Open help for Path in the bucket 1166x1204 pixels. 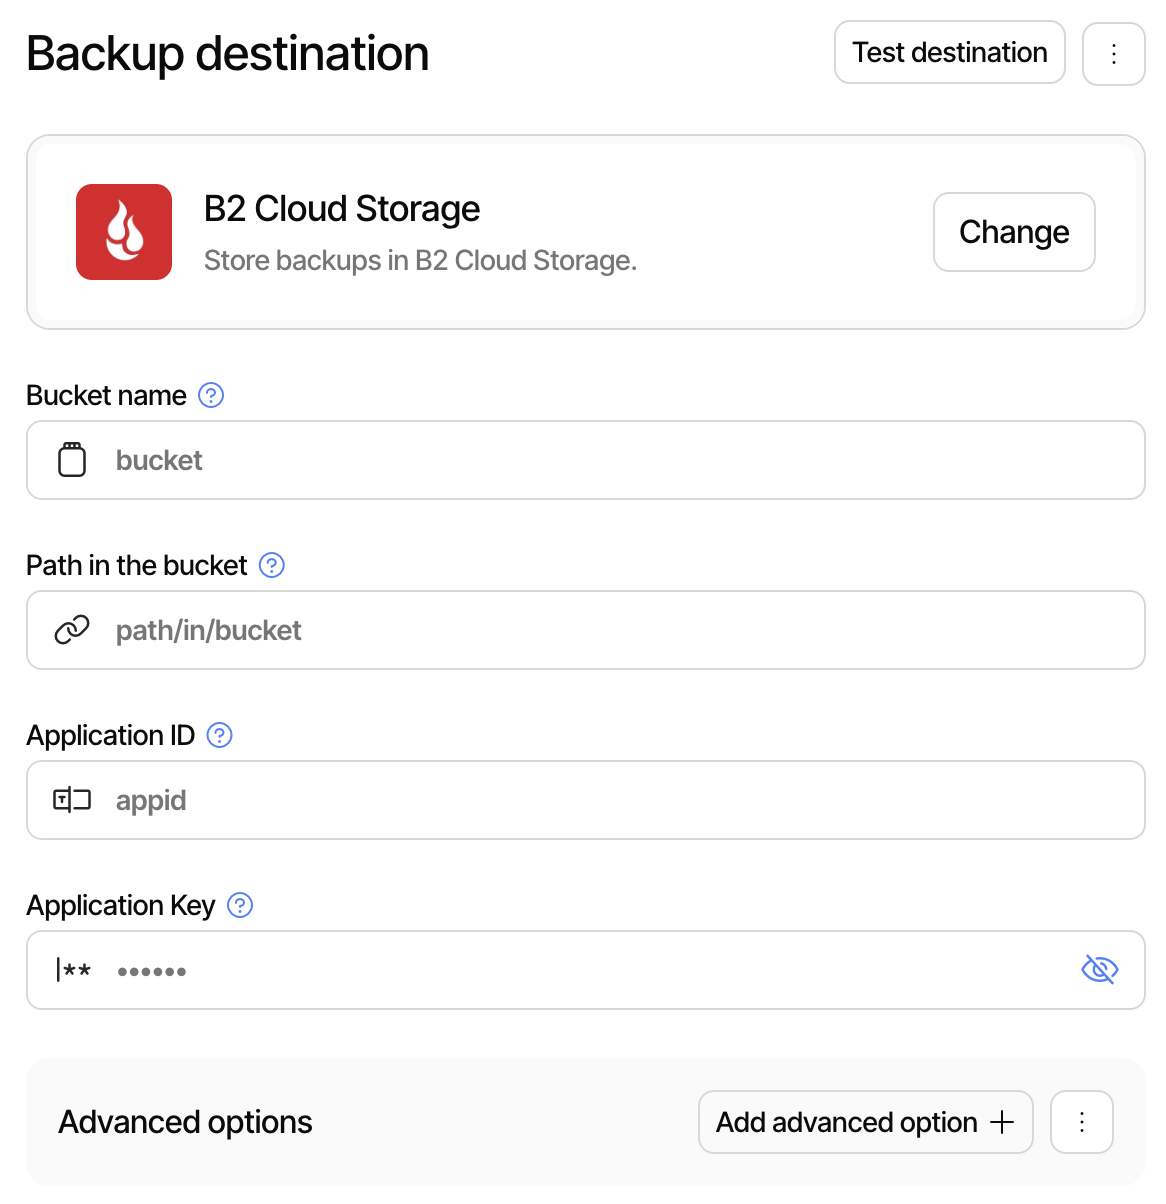(272, 565)
